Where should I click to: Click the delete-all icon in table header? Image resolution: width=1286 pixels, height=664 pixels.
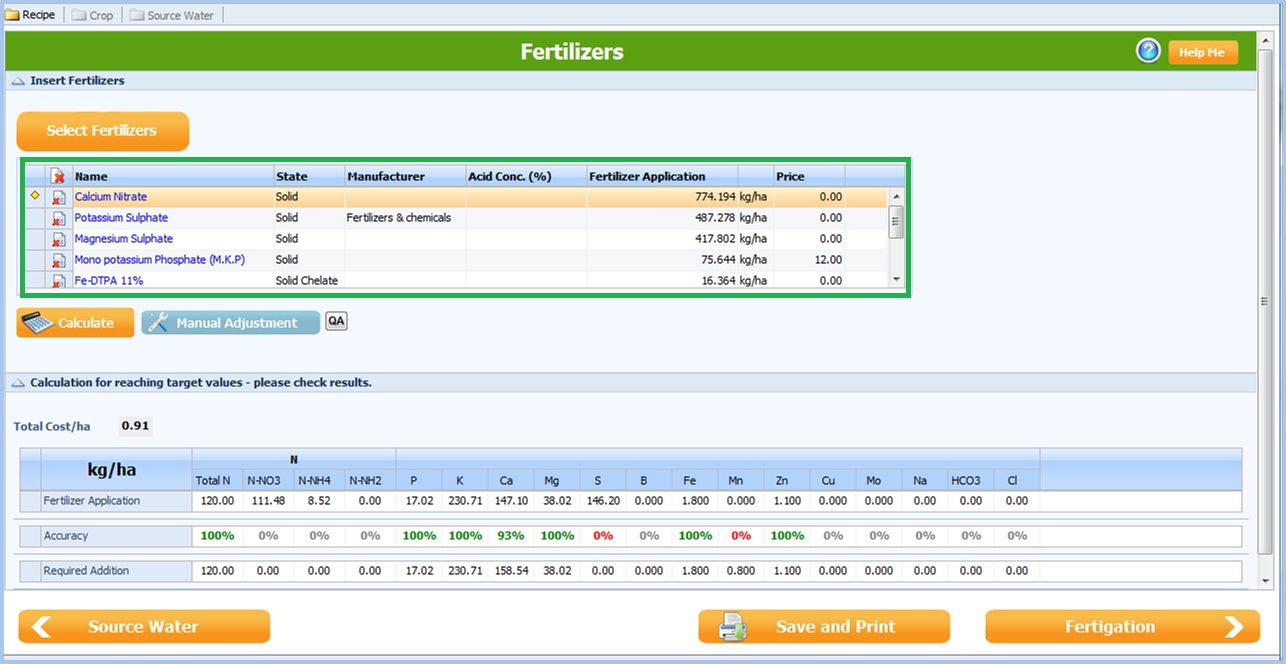[x=59, y=176]
